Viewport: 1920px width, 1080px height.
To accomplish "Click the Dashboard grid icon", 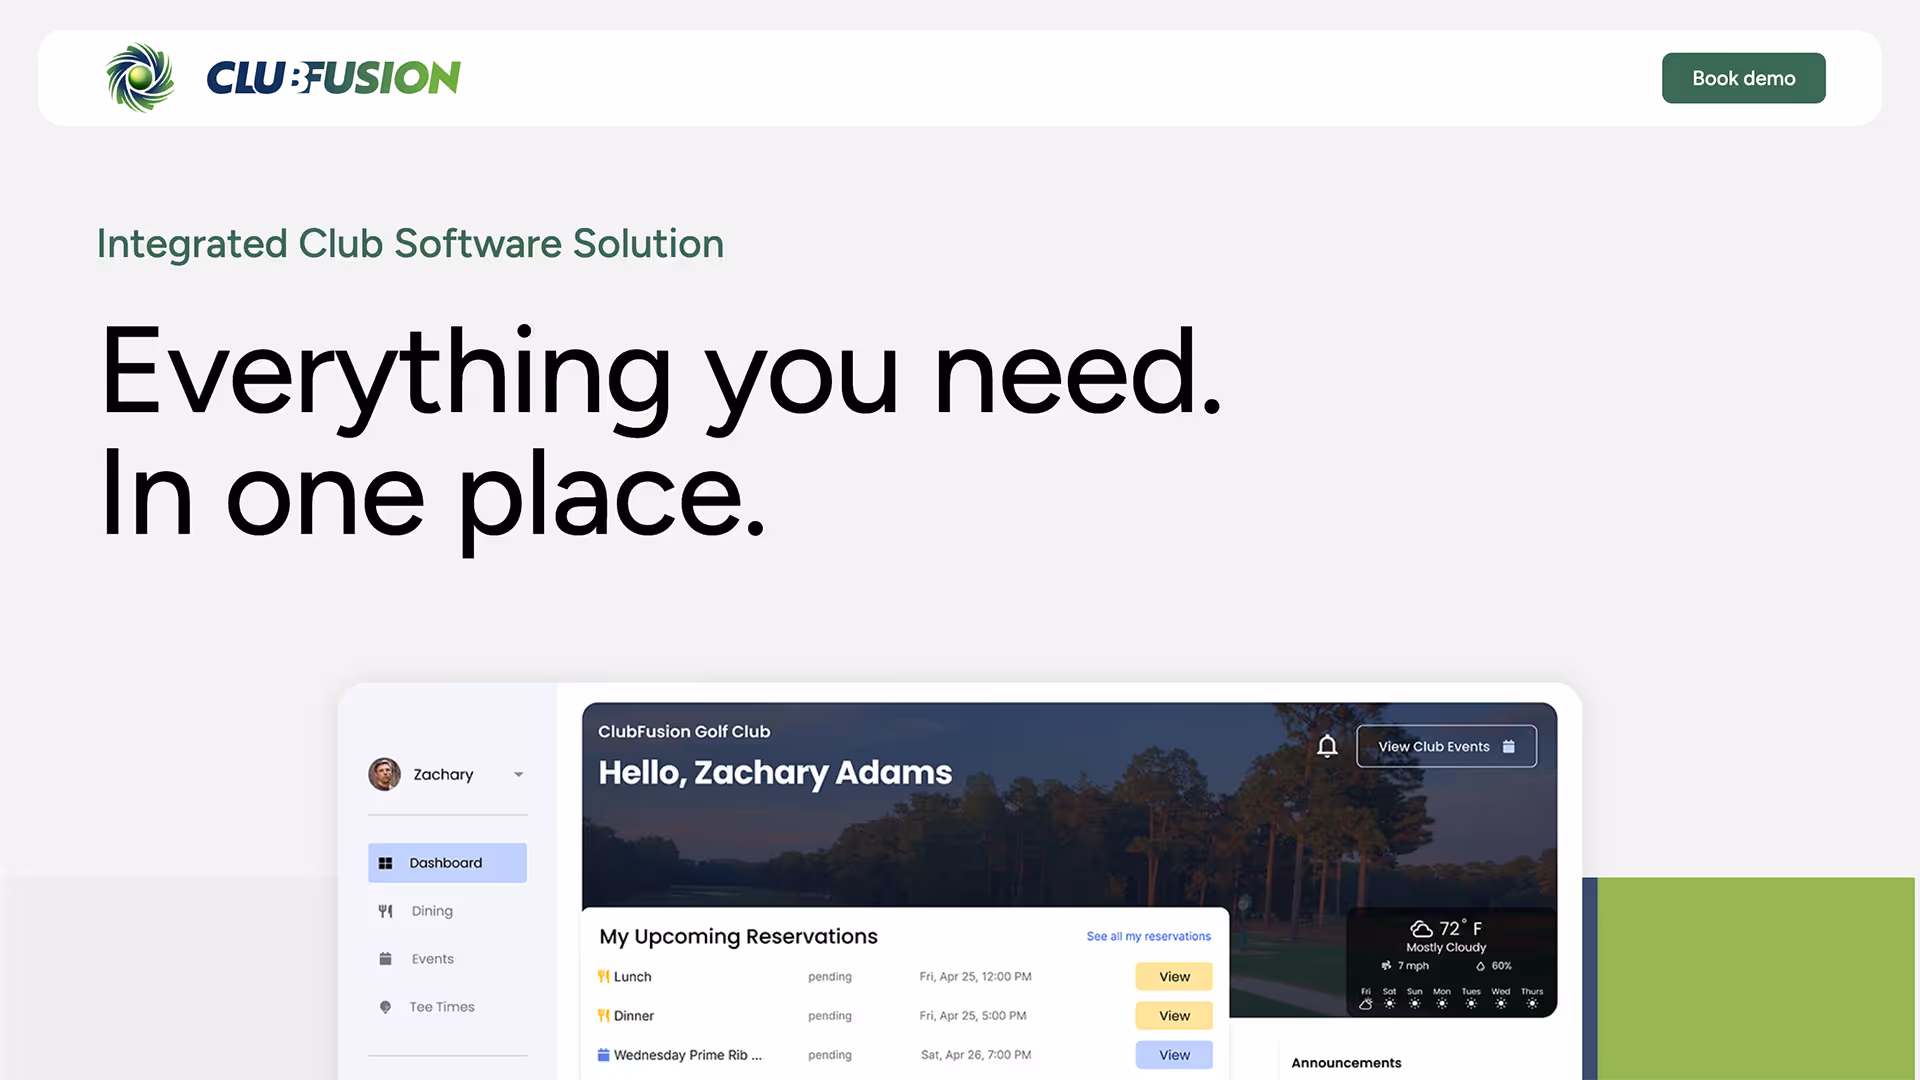I will tap(385, 863).
